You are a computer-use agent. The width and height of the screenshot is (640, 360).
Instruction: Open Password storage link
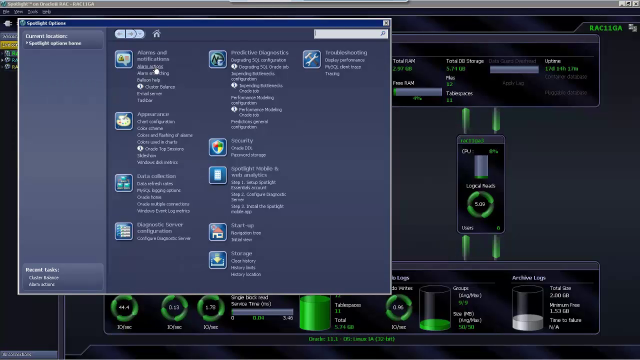click(x=248, y=155)
